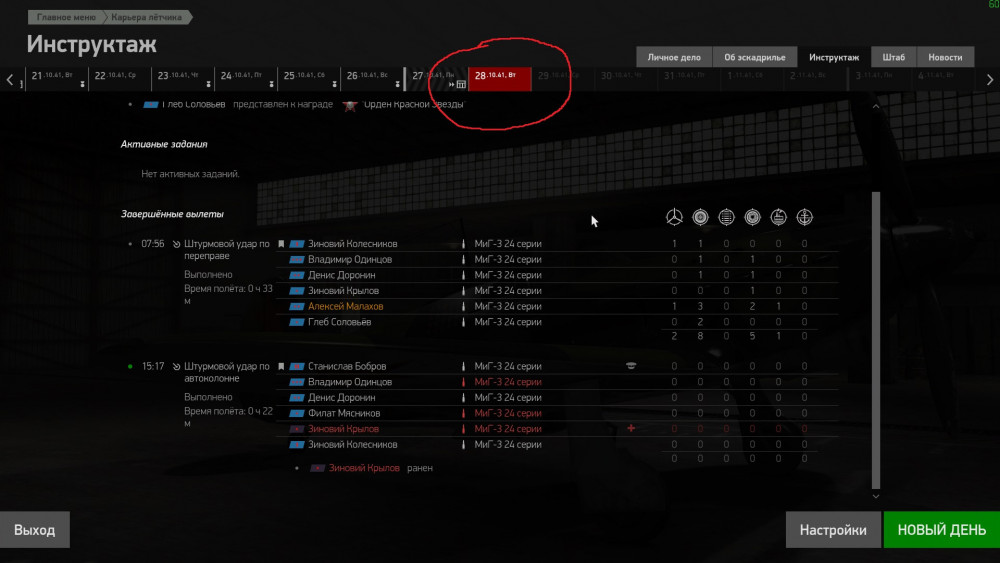Click the scroll-up chevron above the mission list
This screenshot has height=563, width=1000.
click(x=876, y=106)
